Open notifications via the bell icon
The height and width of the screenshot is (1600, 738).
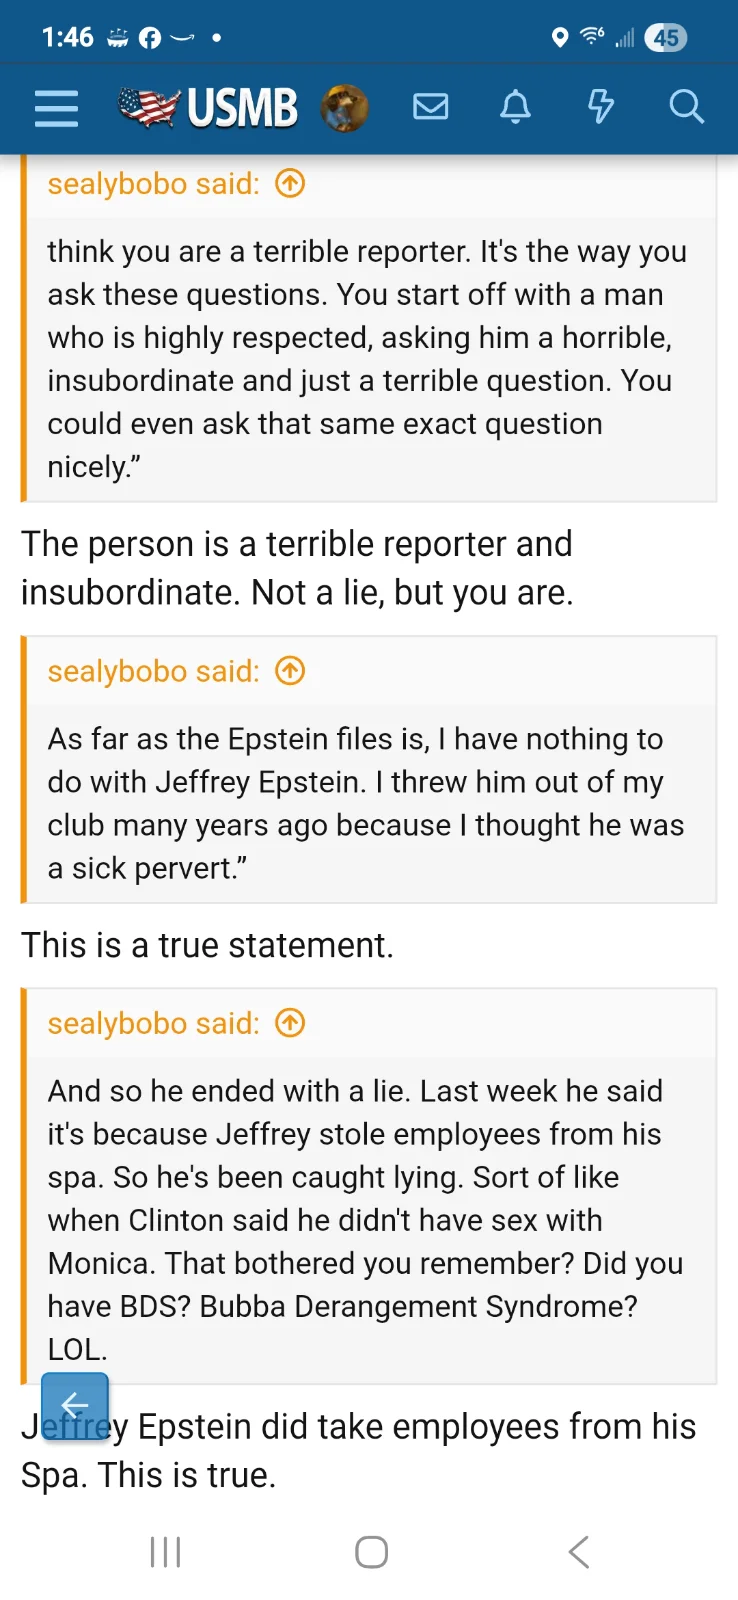[x=515, y=107]
